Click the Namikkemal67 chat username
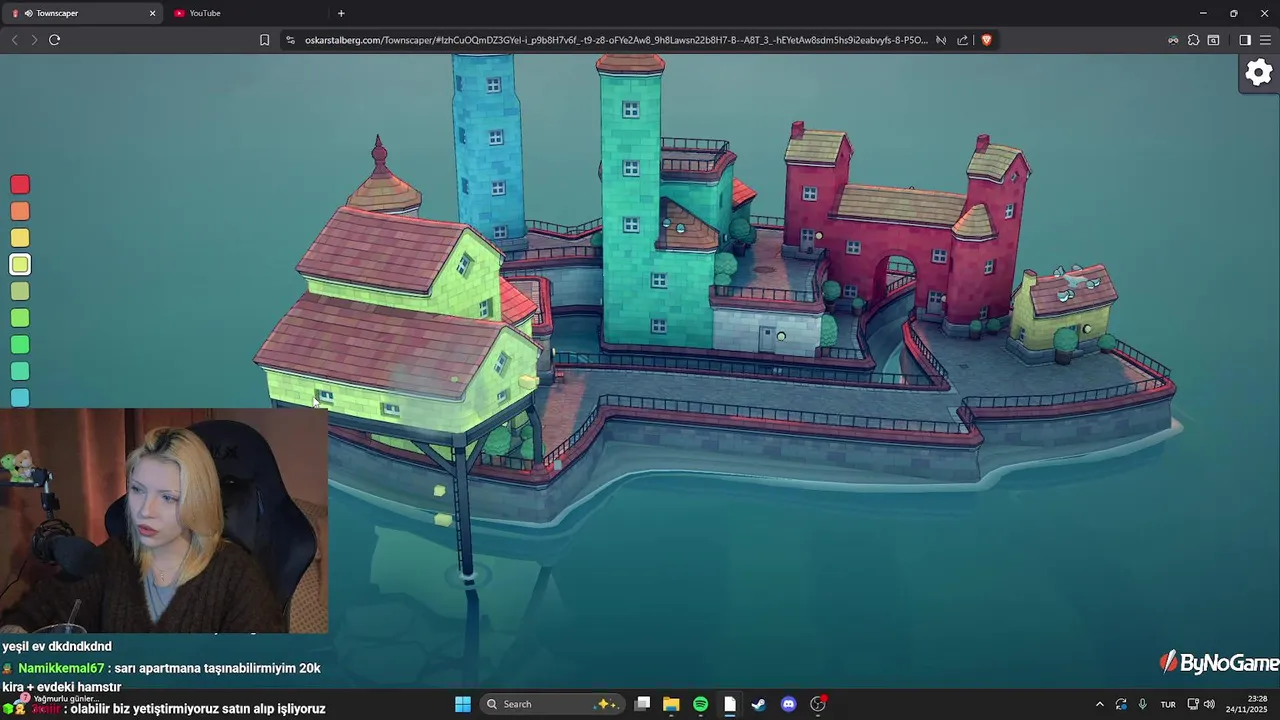This screenshot has height=720, width=1280. pyautogui.click(x=61, y=668)
